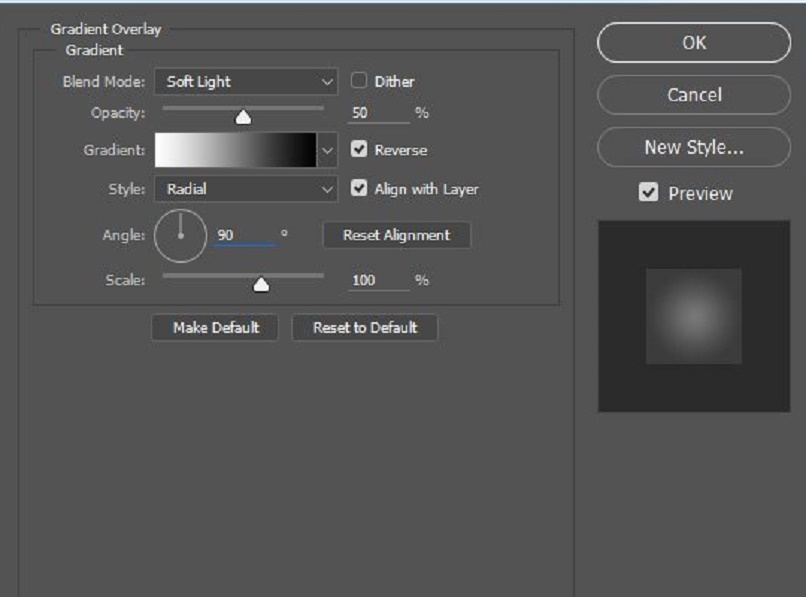Click Reset to Default button
Image resolution: width=806 pixels, height=597 pixels.
(x=365, y=328)
